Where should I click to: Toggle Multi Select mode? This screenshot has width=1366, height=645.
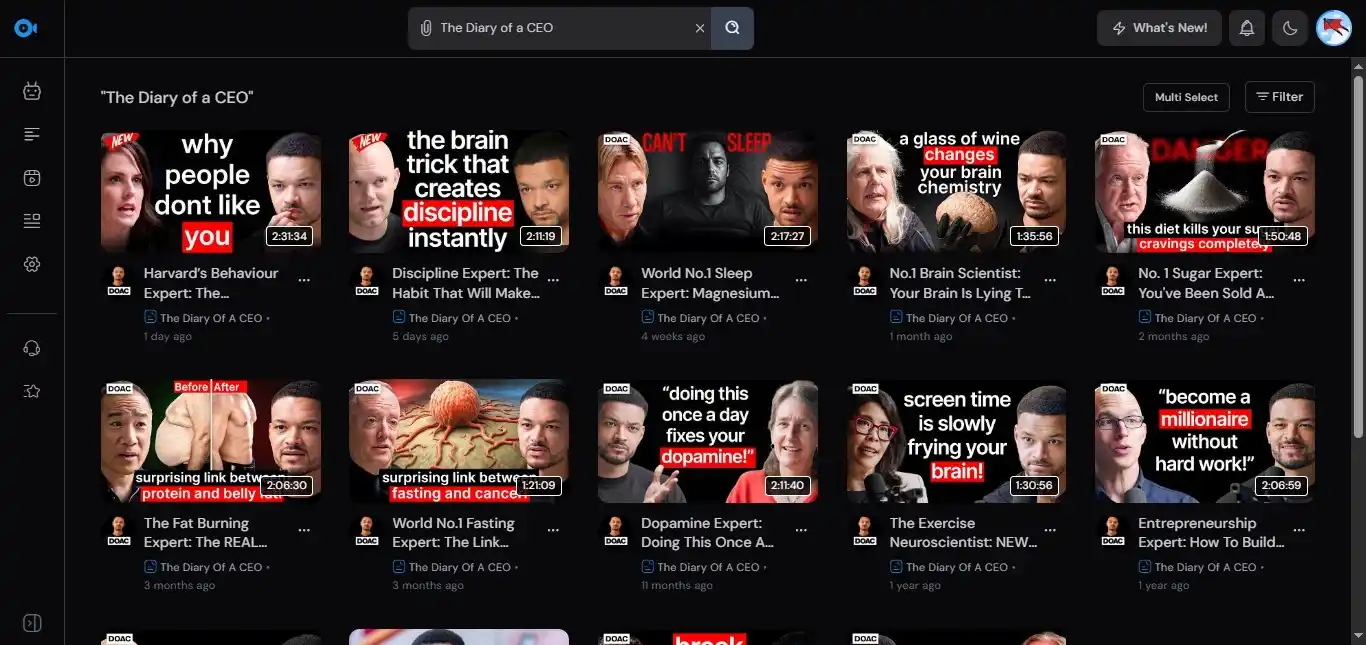click(1186, 97)
